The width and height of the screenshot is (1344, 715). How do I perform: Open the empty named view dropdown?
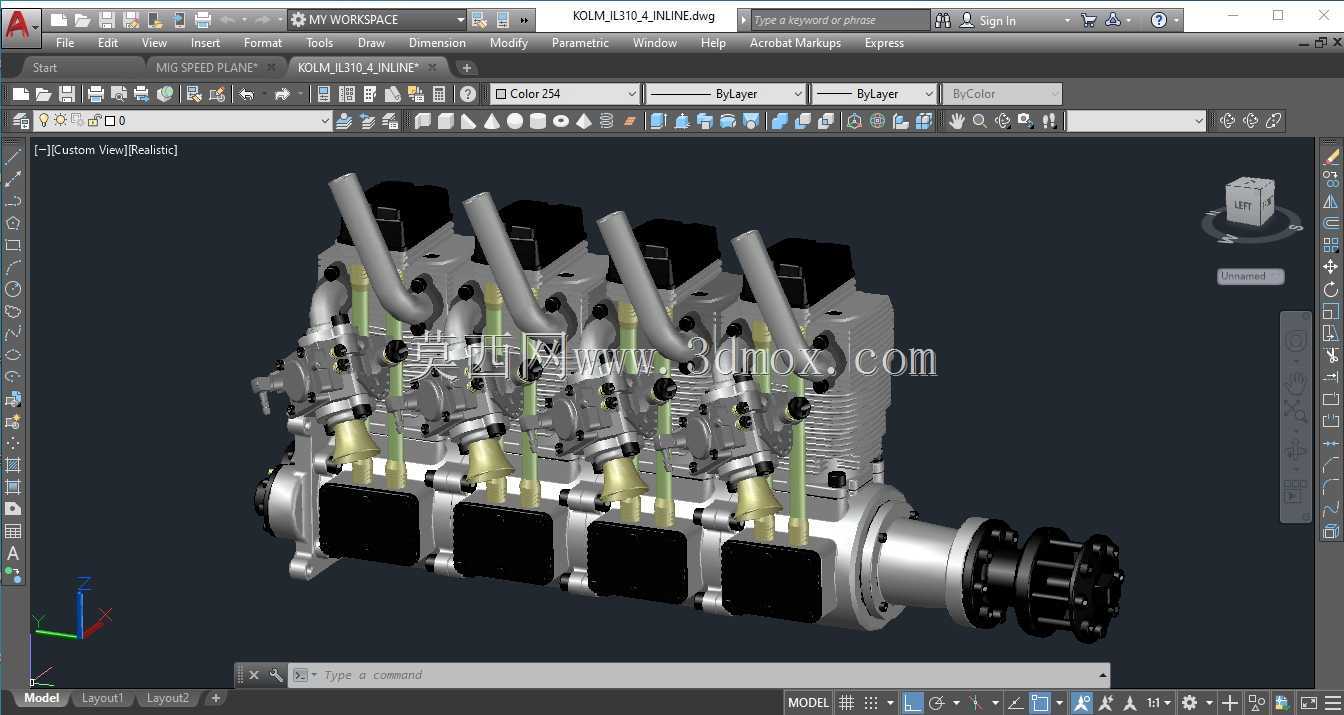1137,121
